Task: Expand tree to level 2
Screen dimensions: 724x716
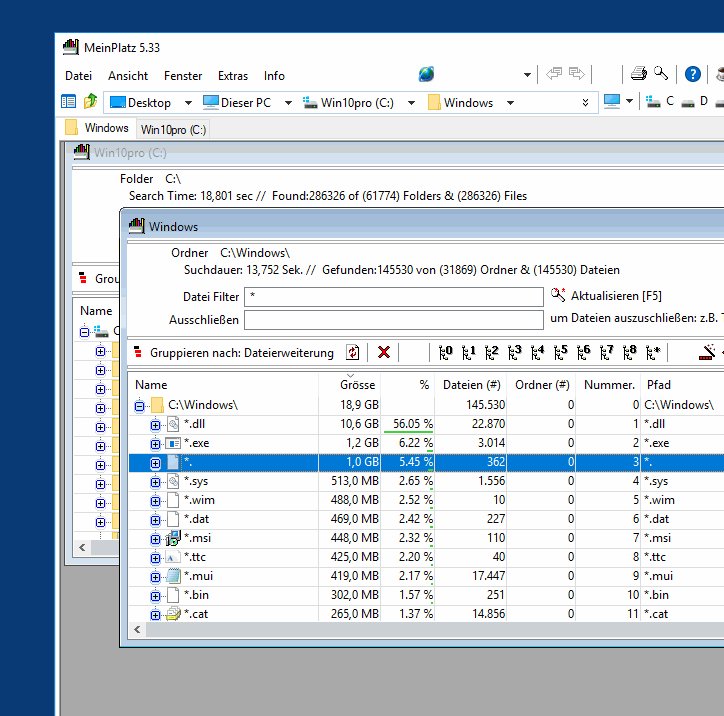Action: (x=492, y=353)
